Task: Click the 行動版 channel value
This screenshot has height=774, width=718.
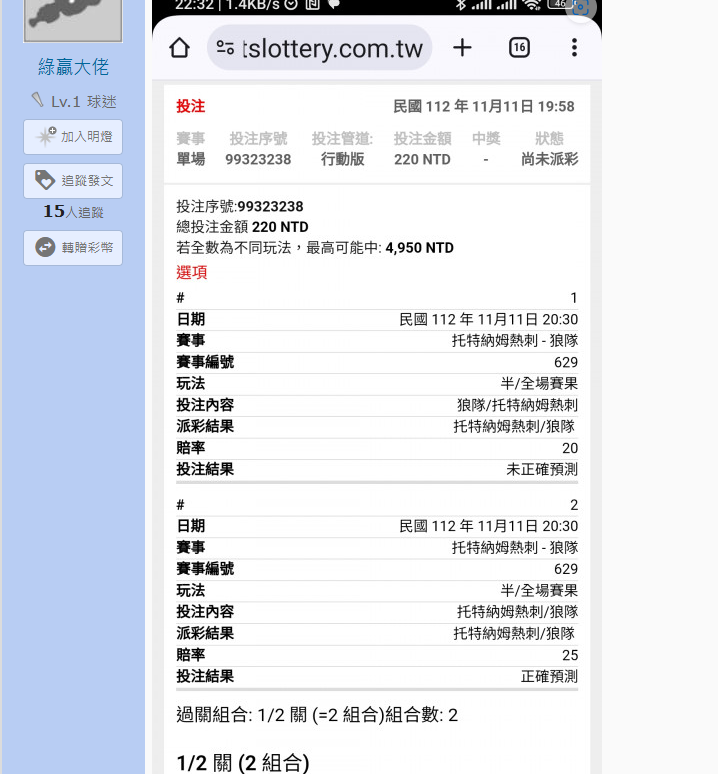Action: click(342, 159)
